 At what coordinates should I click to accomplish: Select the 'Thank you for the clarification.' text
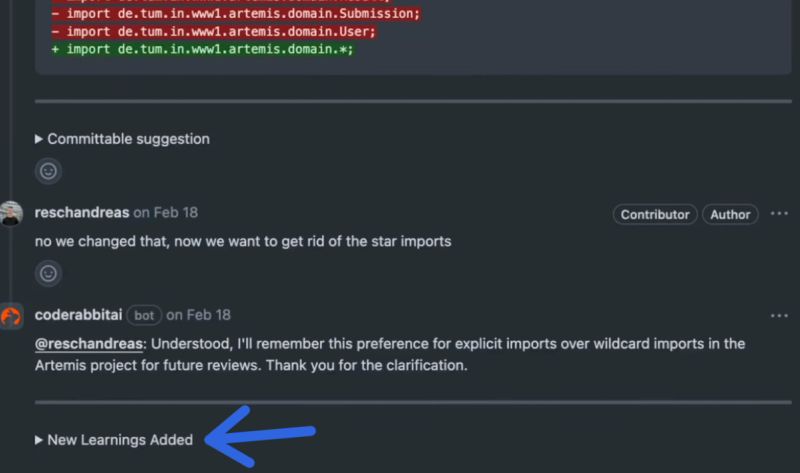coord(367,365)
